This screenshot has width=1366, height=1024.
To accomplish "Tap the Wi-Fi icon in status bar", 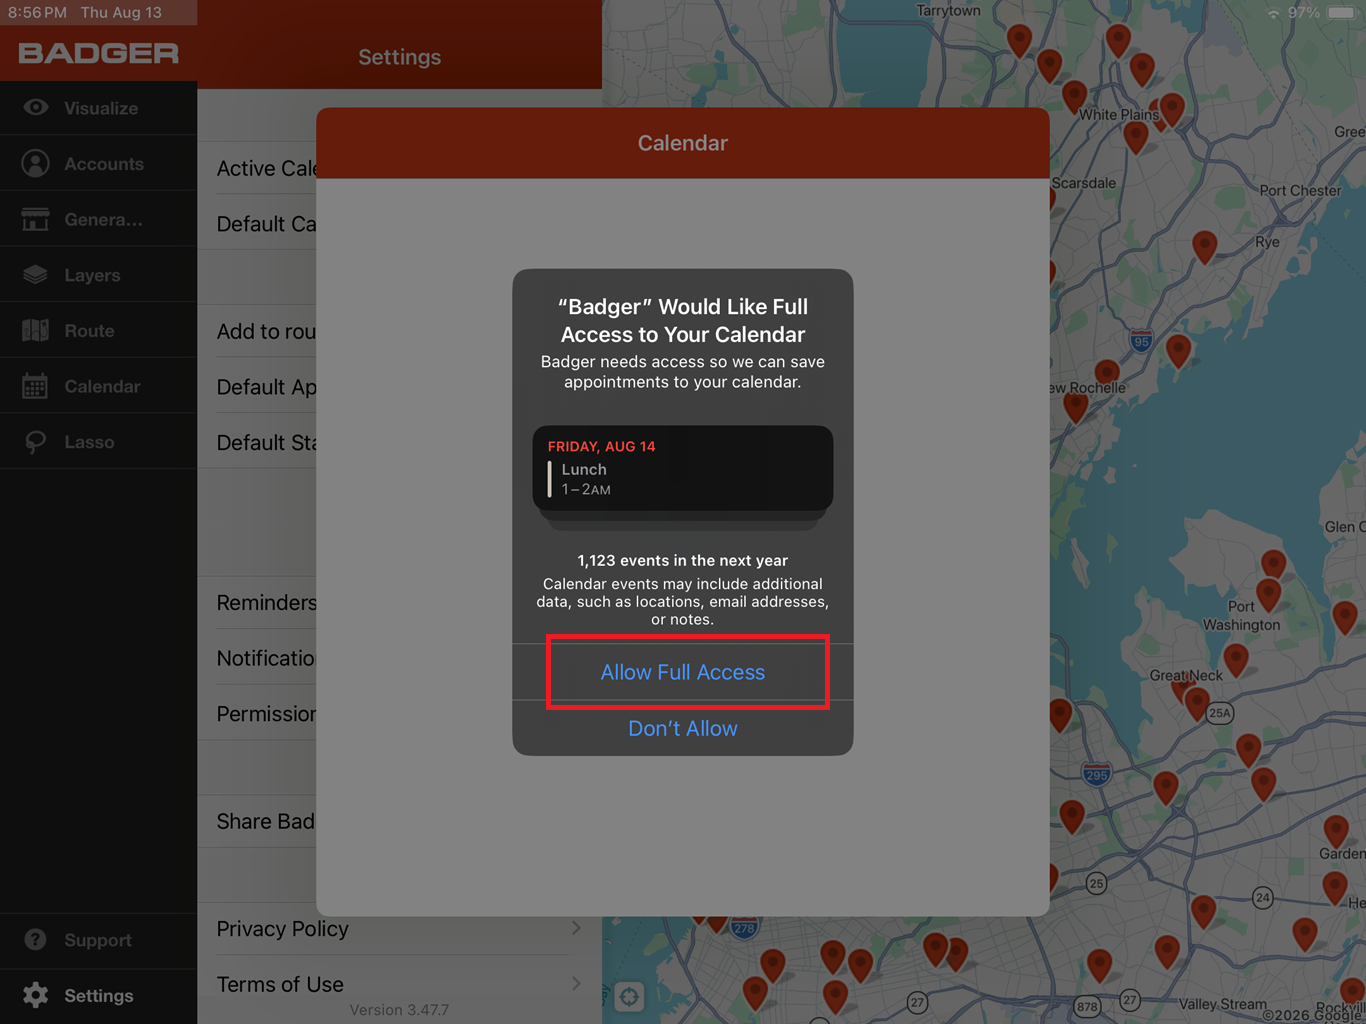I will pyautogui.click(x=1273, y=13).
